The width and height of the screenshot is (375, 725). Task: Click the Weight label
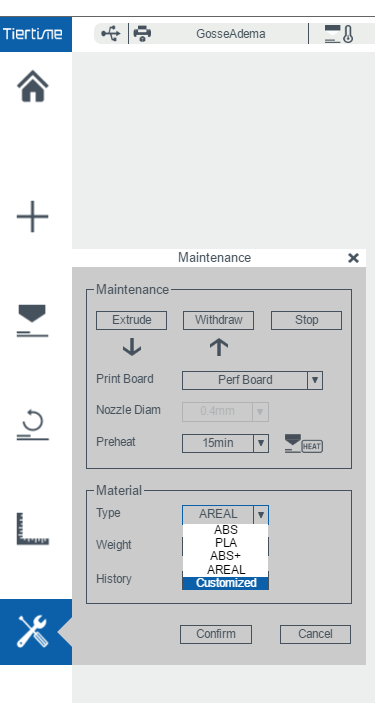pos(114,545)
